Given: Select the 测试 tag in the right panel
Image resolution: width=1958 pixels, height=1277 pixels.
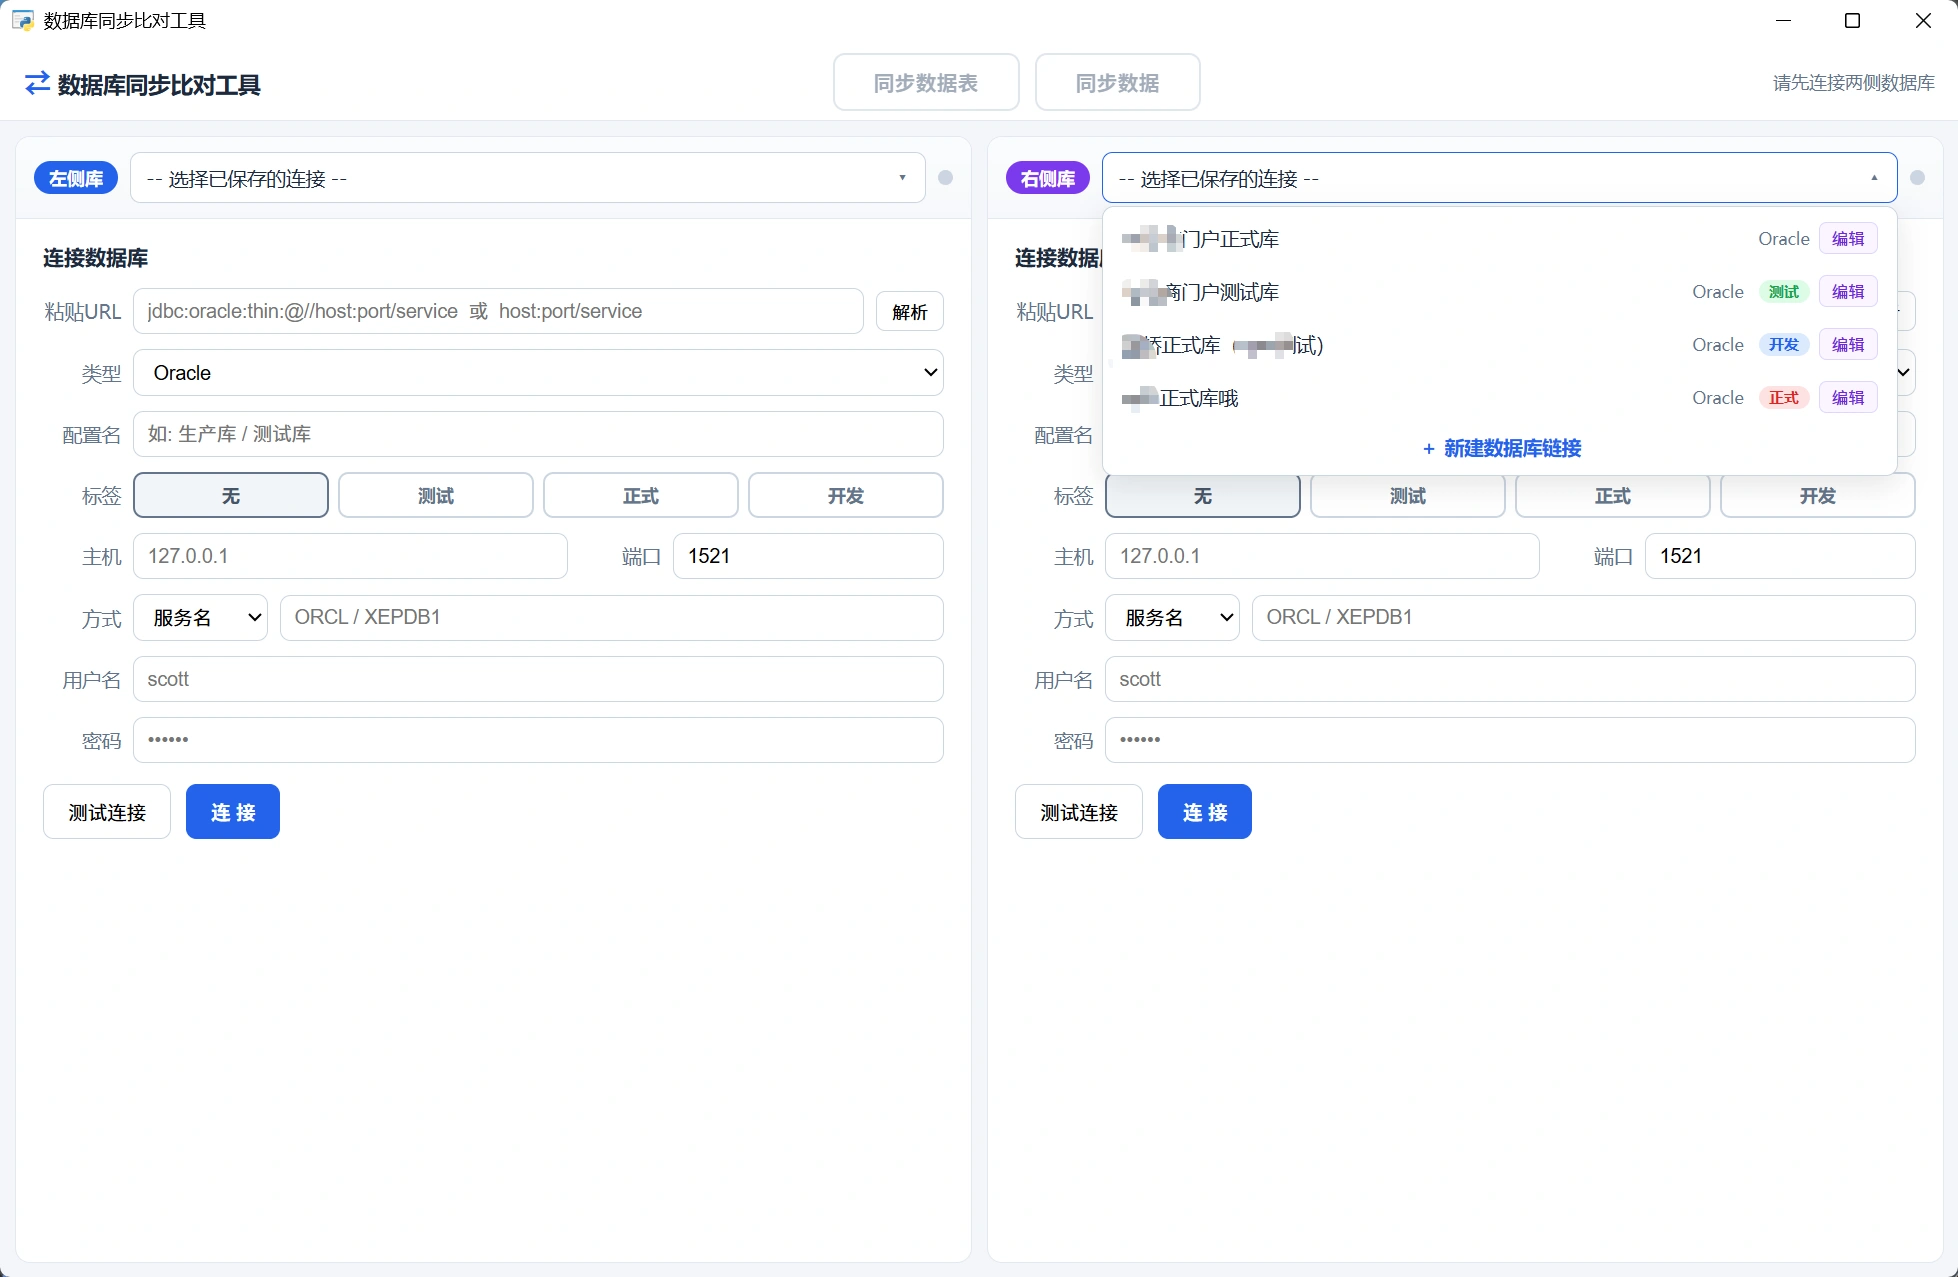Looking at the screenshot, I should pos(1408,496).
